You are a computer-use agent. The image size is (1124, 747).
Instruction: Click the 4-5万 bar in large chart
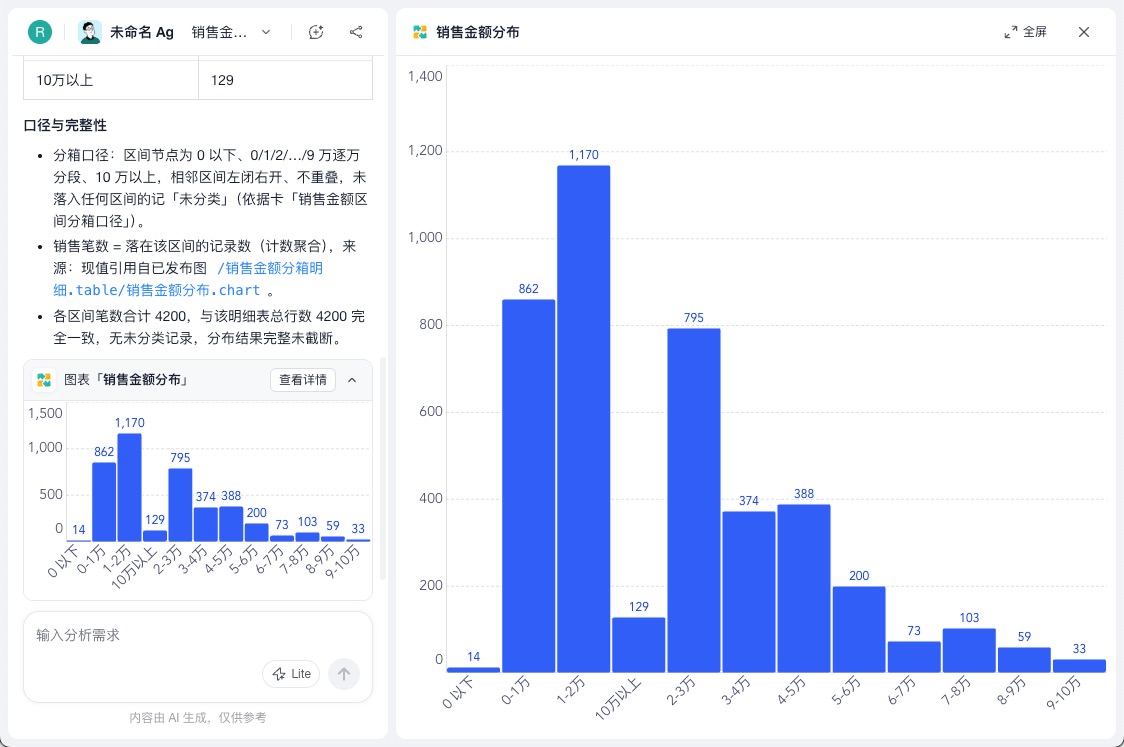[x=804, y=588]
